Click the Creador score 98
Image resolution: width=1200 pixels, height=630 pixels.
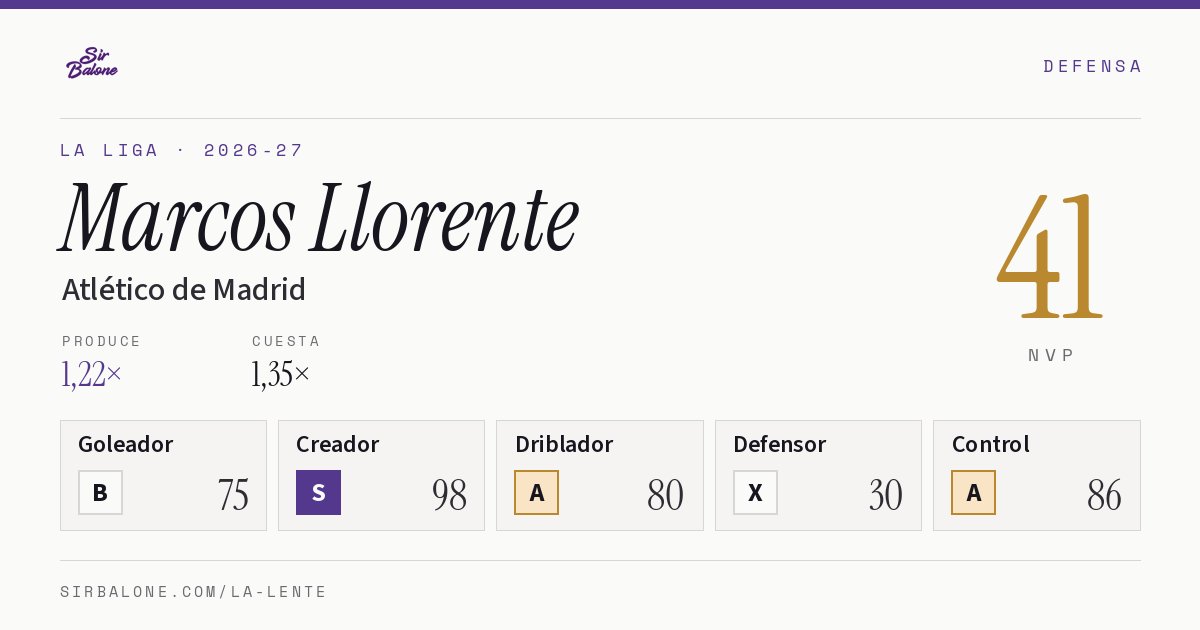pos(450,495)
